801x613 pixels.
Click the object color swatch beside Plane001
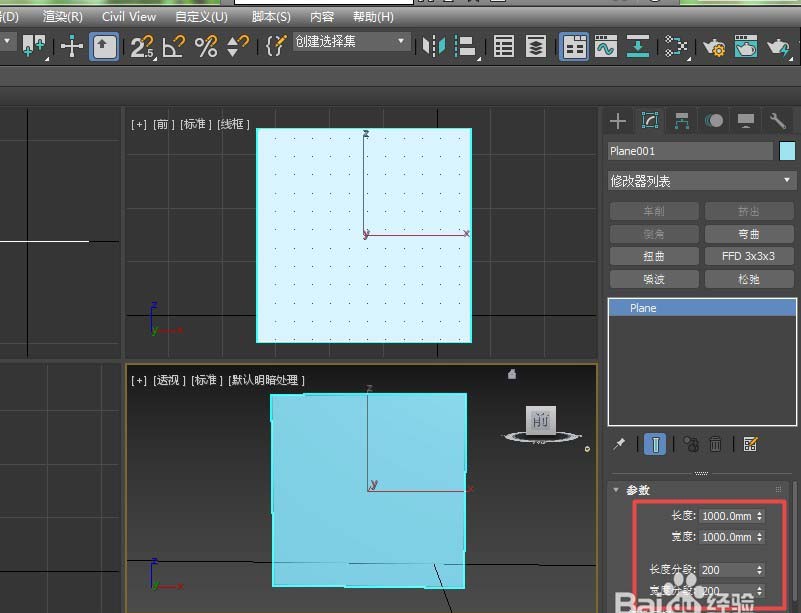(x=787, y=151)
